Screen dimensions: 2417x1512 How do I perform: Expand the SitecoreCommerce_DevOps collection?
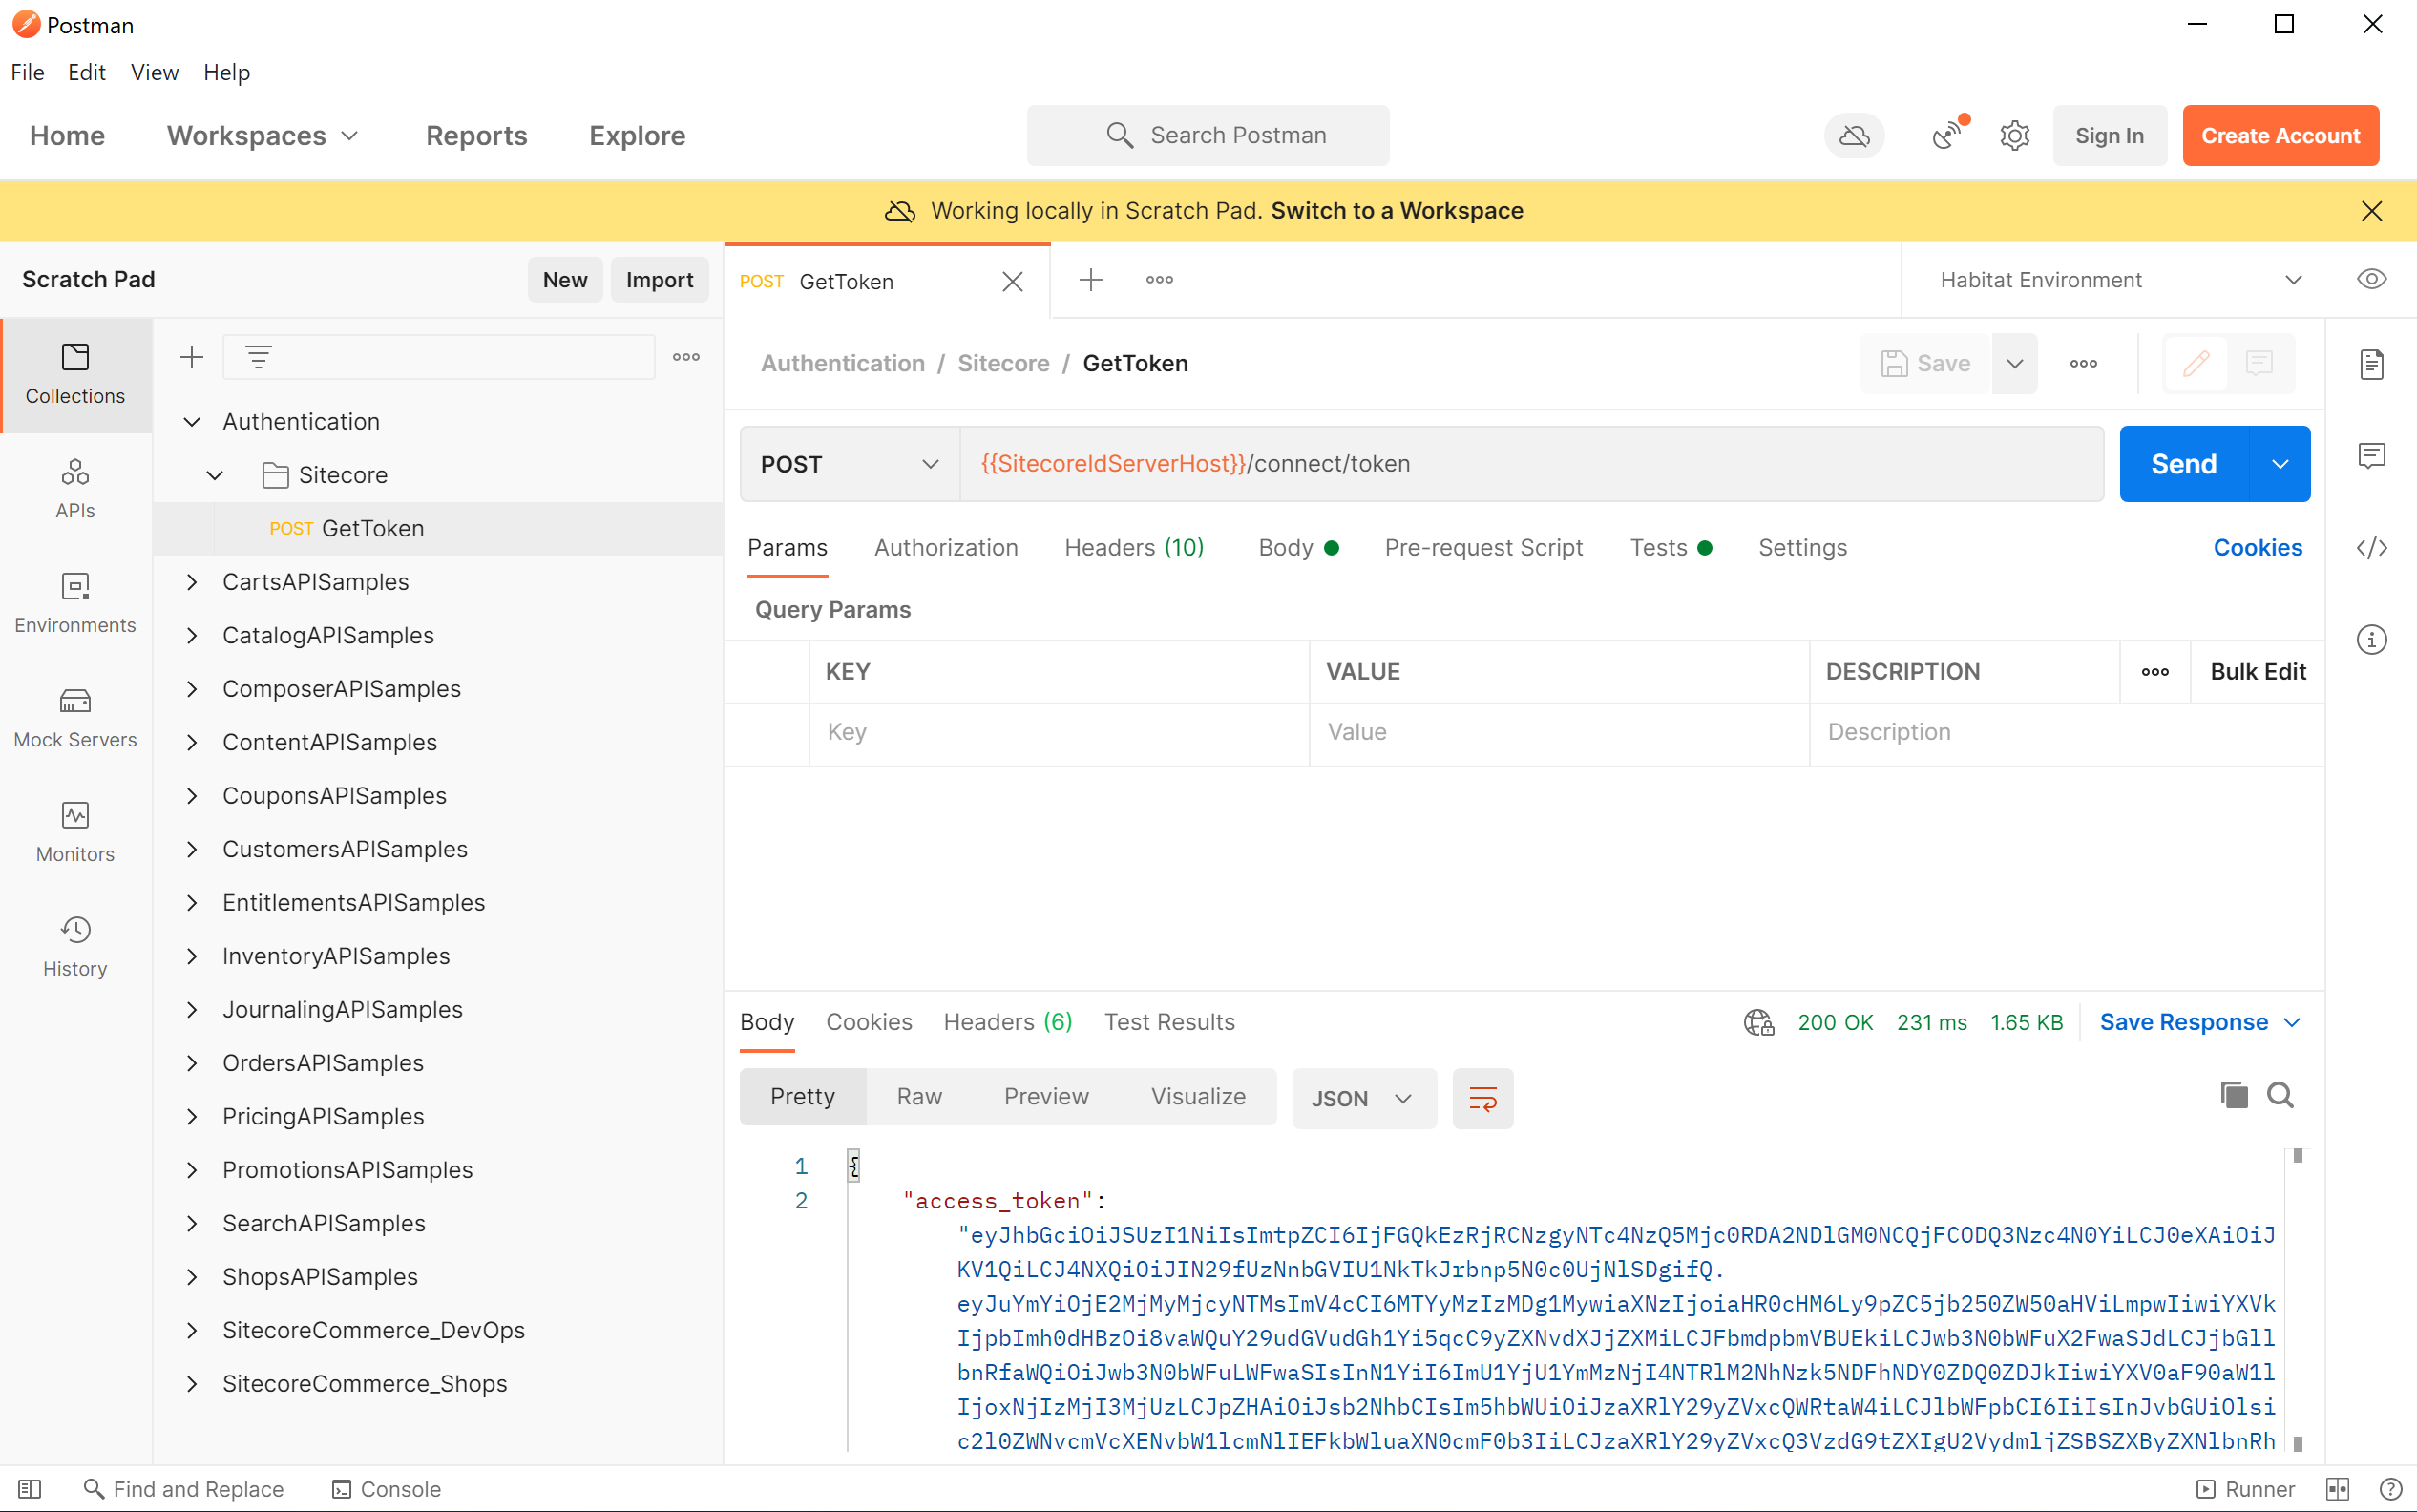[192, 1330]
